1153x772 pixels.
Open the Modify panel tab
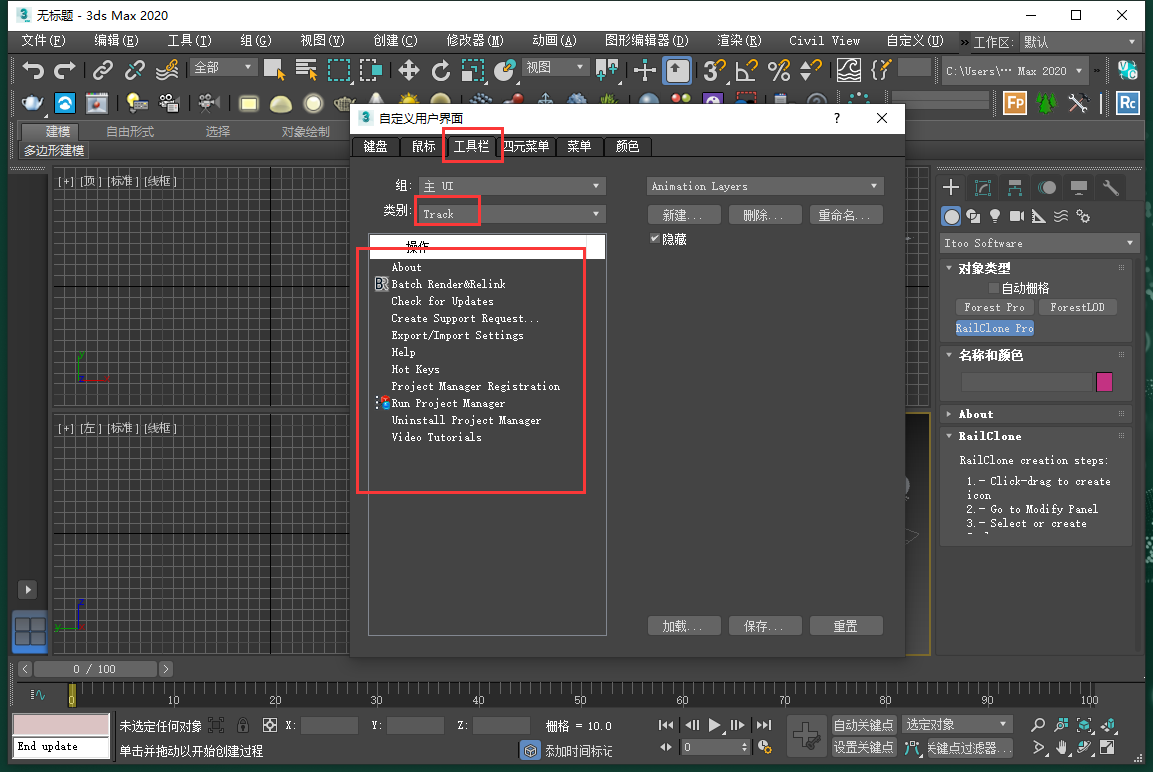coord(982,187)
